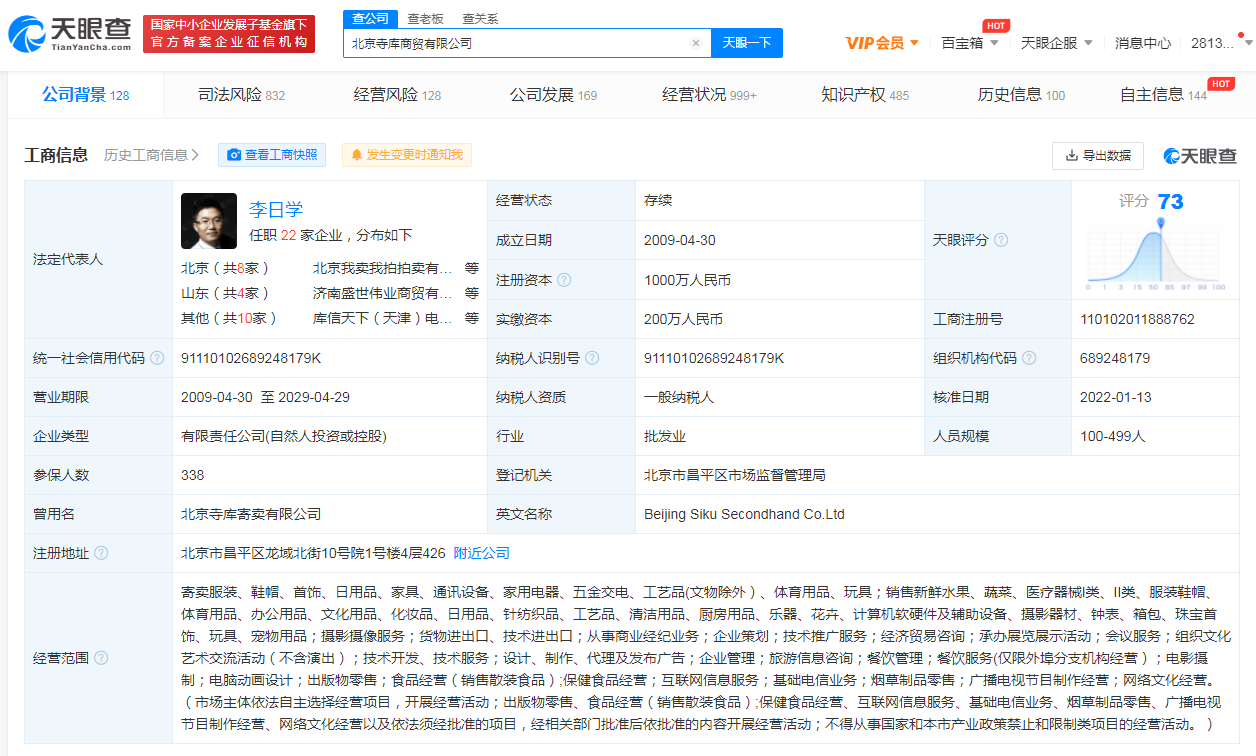The width and height of the screenshot is (1256, 756).
Task: Click 发生变更时通知我 button
Action: click(x=406, y=155)
